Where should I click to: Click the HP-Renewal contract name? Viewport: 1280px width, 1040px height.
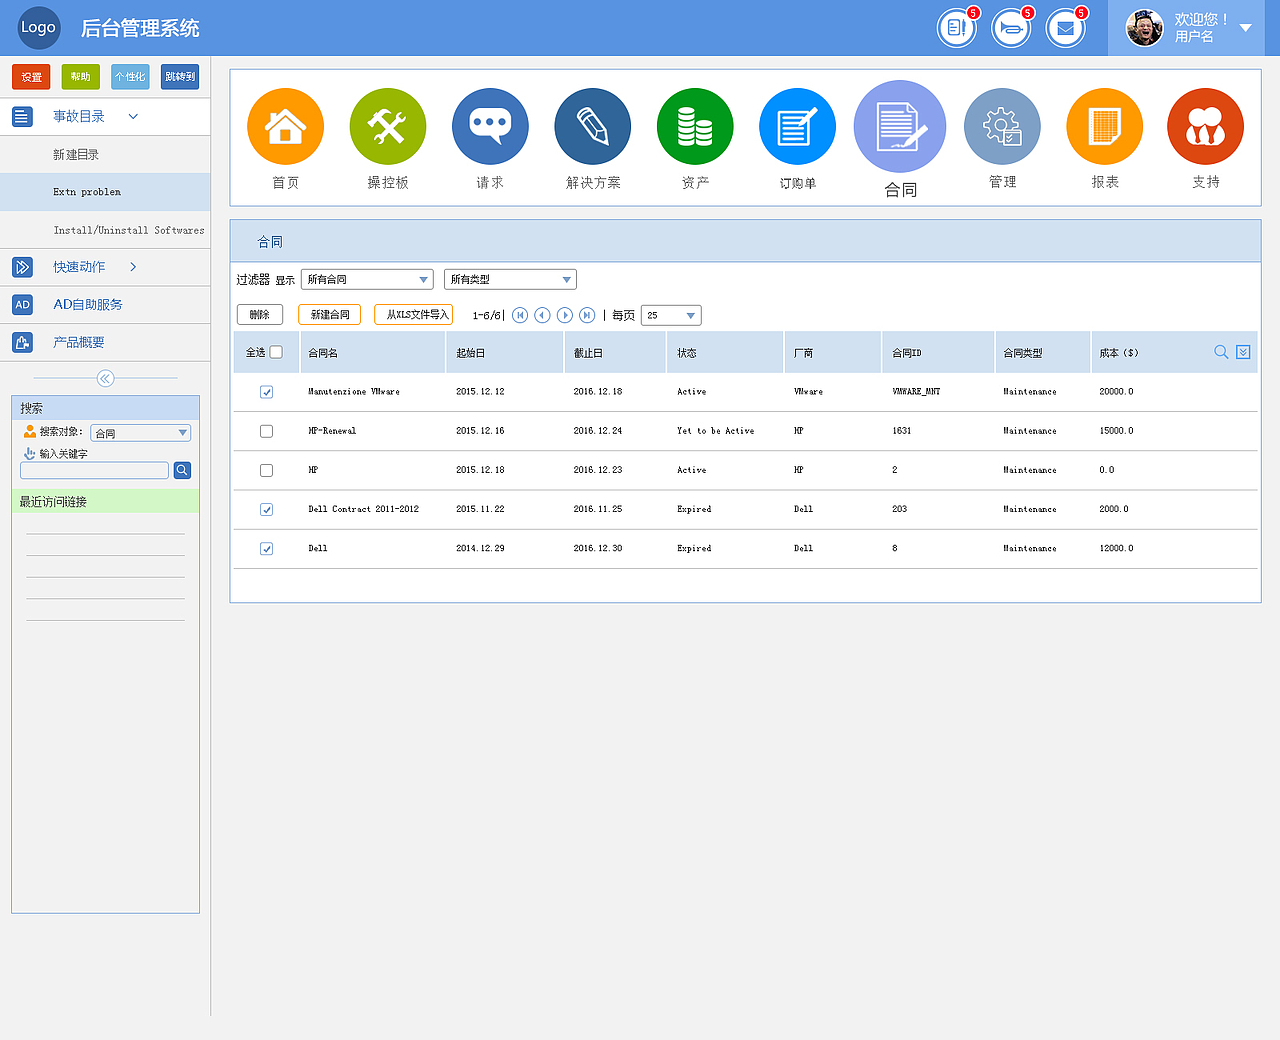click(332, 431)
